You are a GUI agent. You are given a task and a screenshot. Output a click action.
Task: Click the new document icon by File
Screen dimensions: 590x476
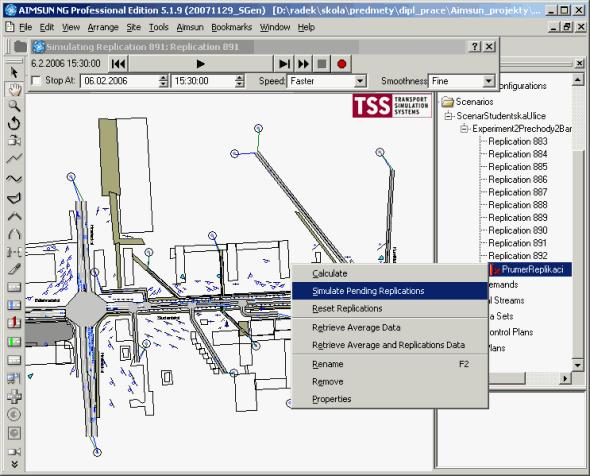pyautogui.click(x=9, y=27)
